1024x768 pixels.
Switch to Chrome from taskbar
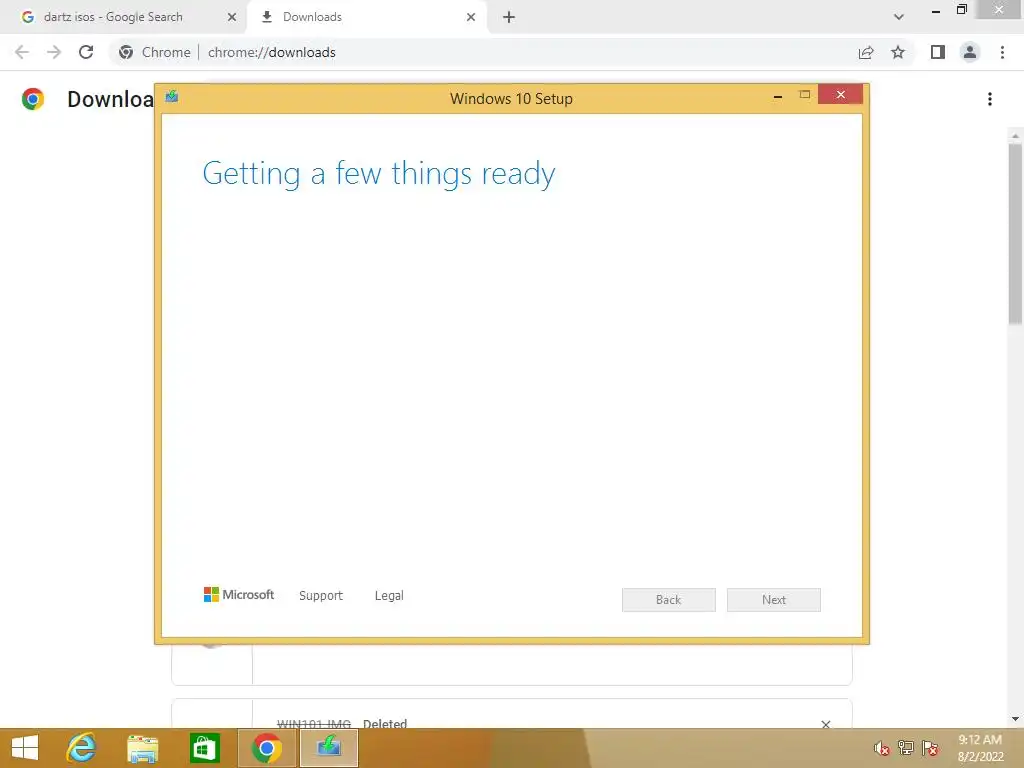[266, 748]
